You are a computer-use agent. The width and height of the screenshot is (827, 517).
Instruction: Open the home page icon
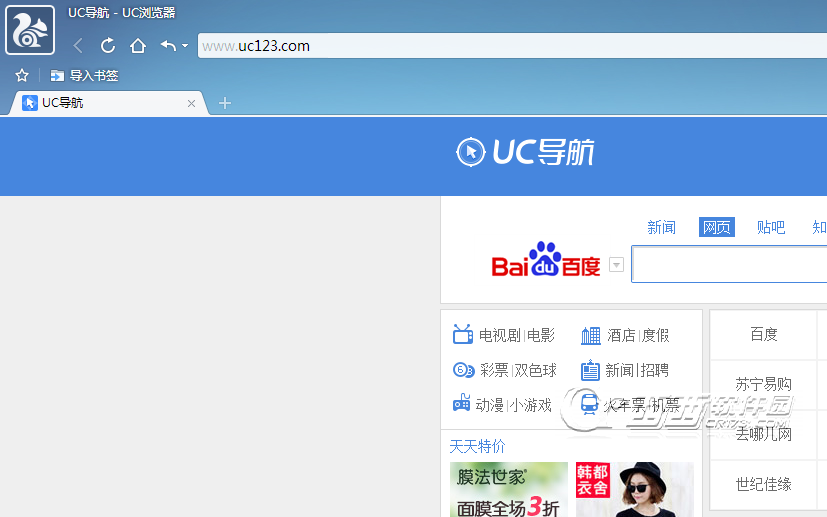[x=138, y=46]
